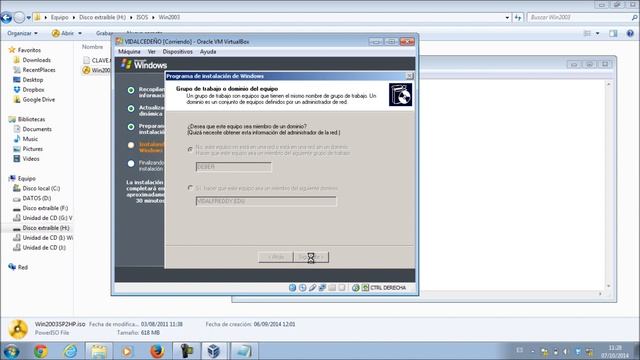640x360 pixels.
Task: Click the Explorer refresh button beside address bar
Action: (518, 18)
